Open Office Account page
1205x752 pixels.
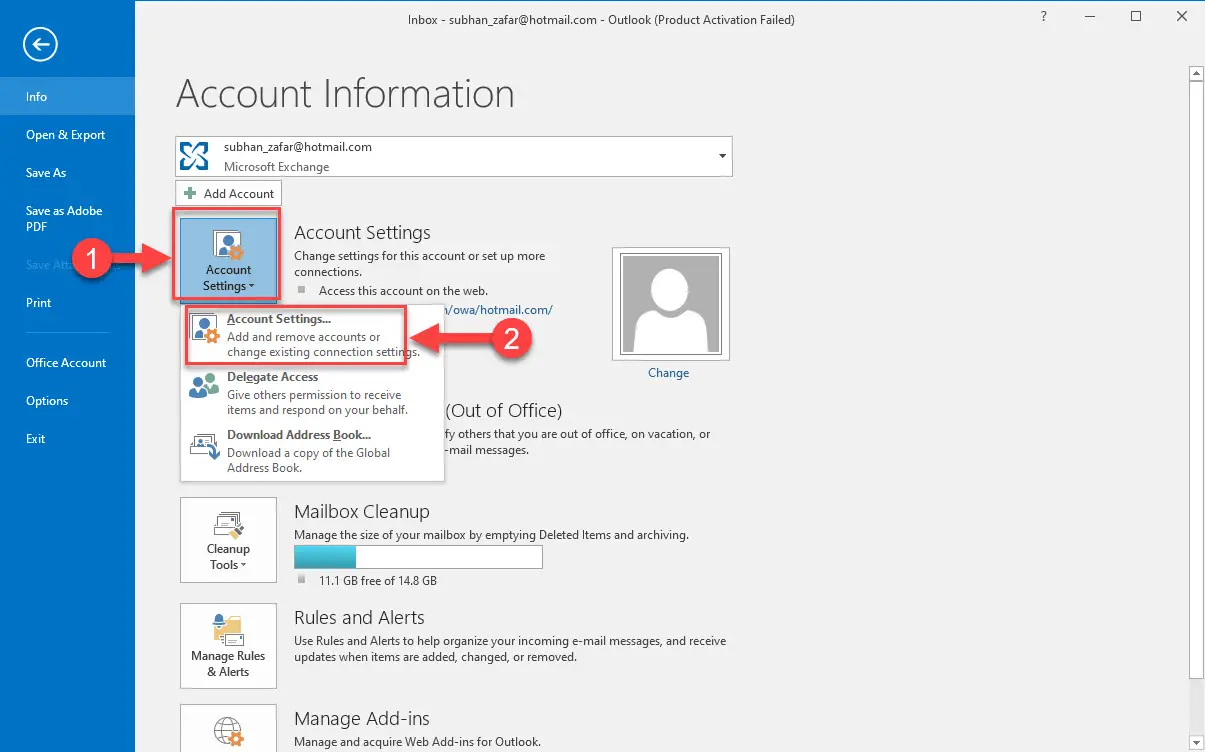pos(67,363)
